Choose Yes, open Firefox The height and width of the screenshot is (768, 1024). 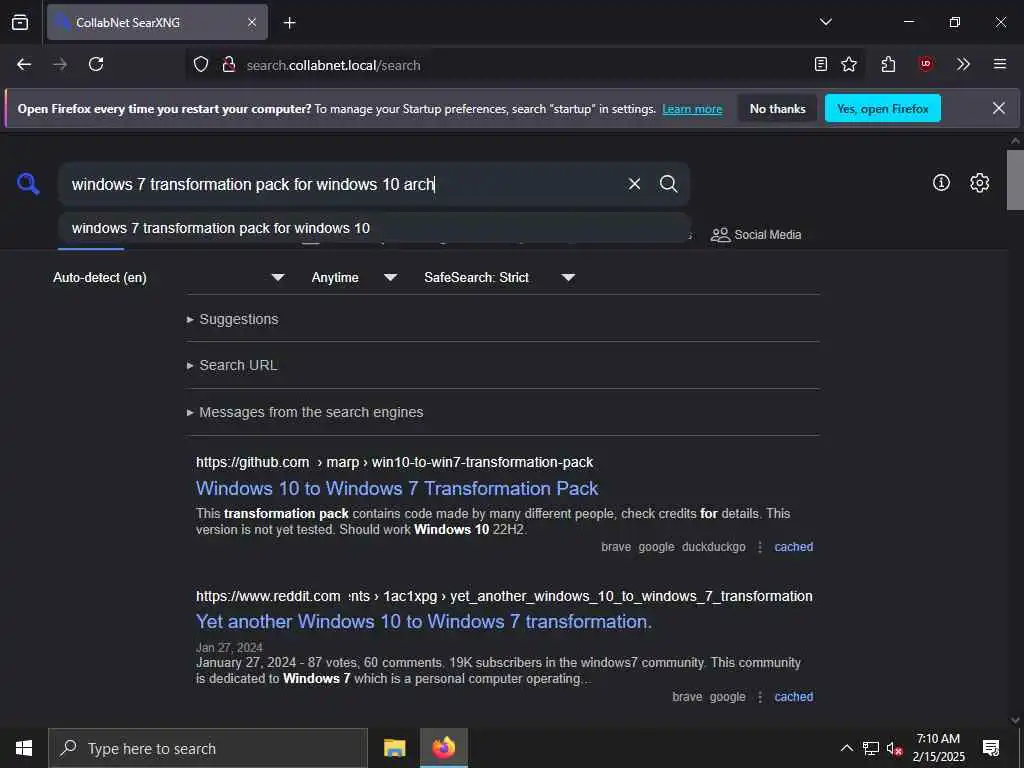(882, 108)
